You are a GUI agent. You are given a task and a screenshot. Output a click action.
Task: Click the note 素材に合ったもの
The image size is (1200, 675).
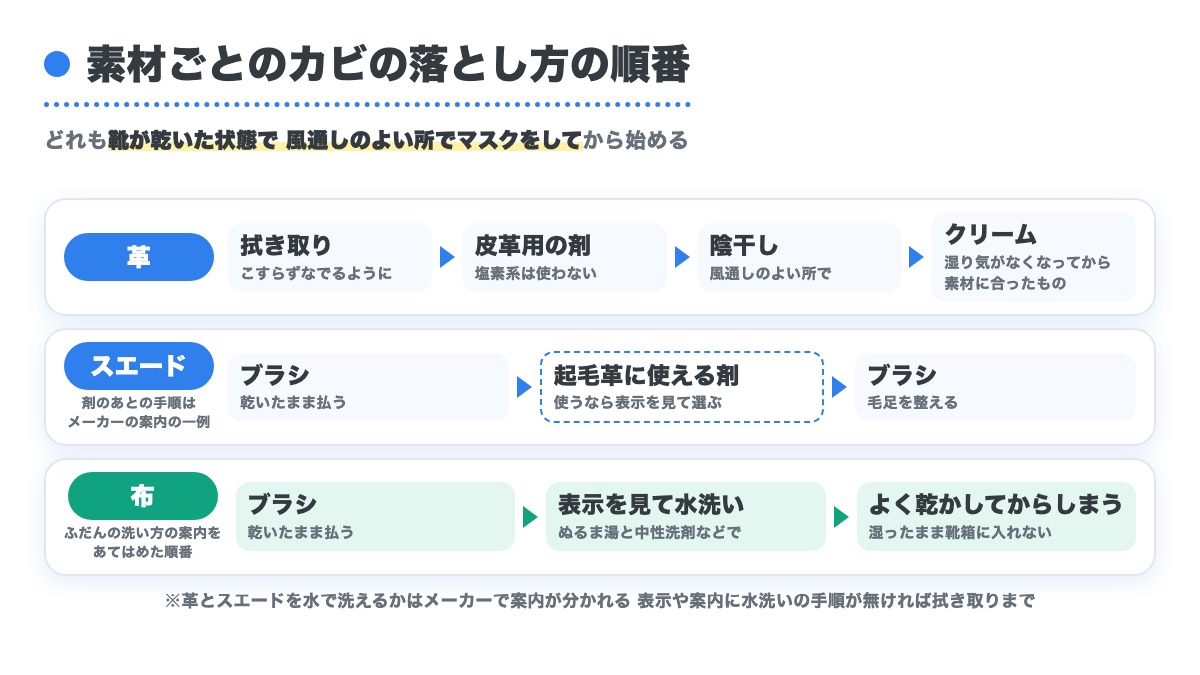(1005, 283)
